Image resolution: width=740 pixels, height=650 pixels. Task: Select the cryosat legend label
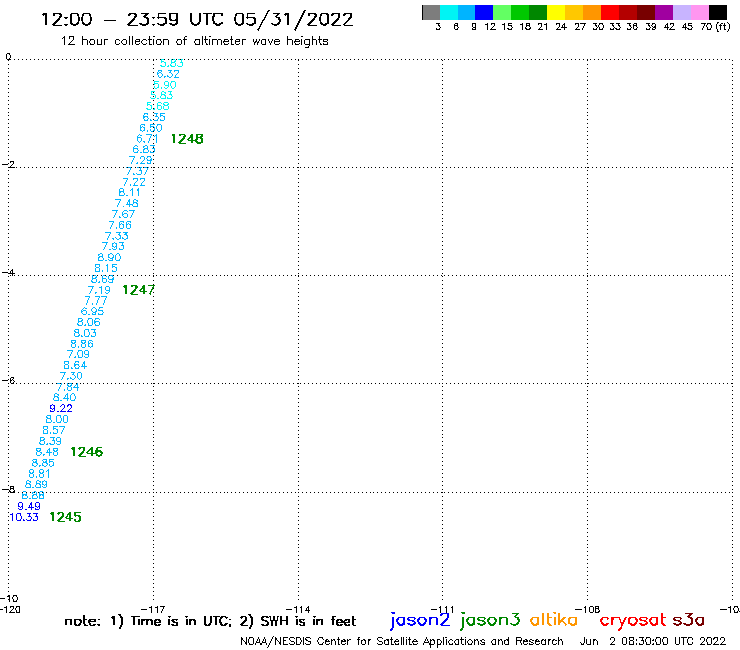click(633, 621)
